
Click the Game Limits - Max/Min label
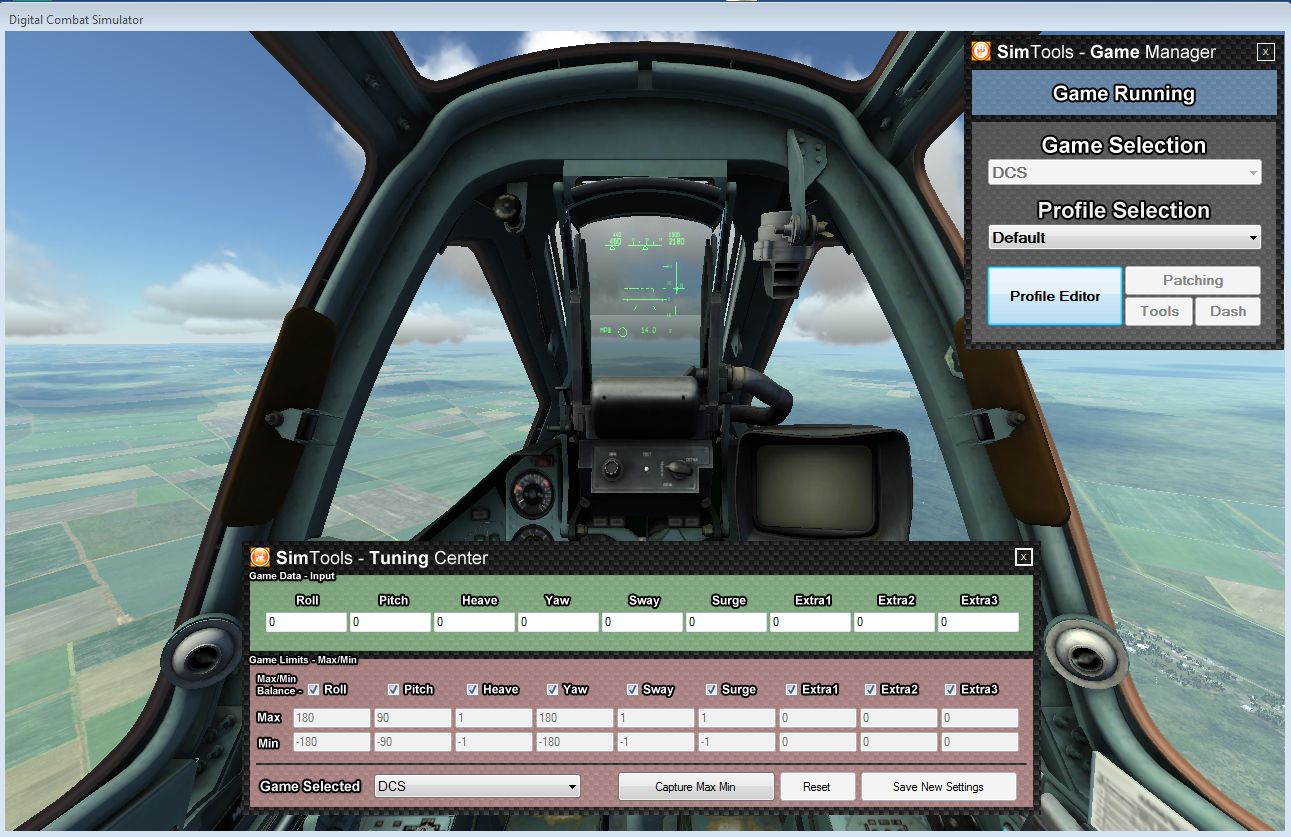[x=303, y=660]
